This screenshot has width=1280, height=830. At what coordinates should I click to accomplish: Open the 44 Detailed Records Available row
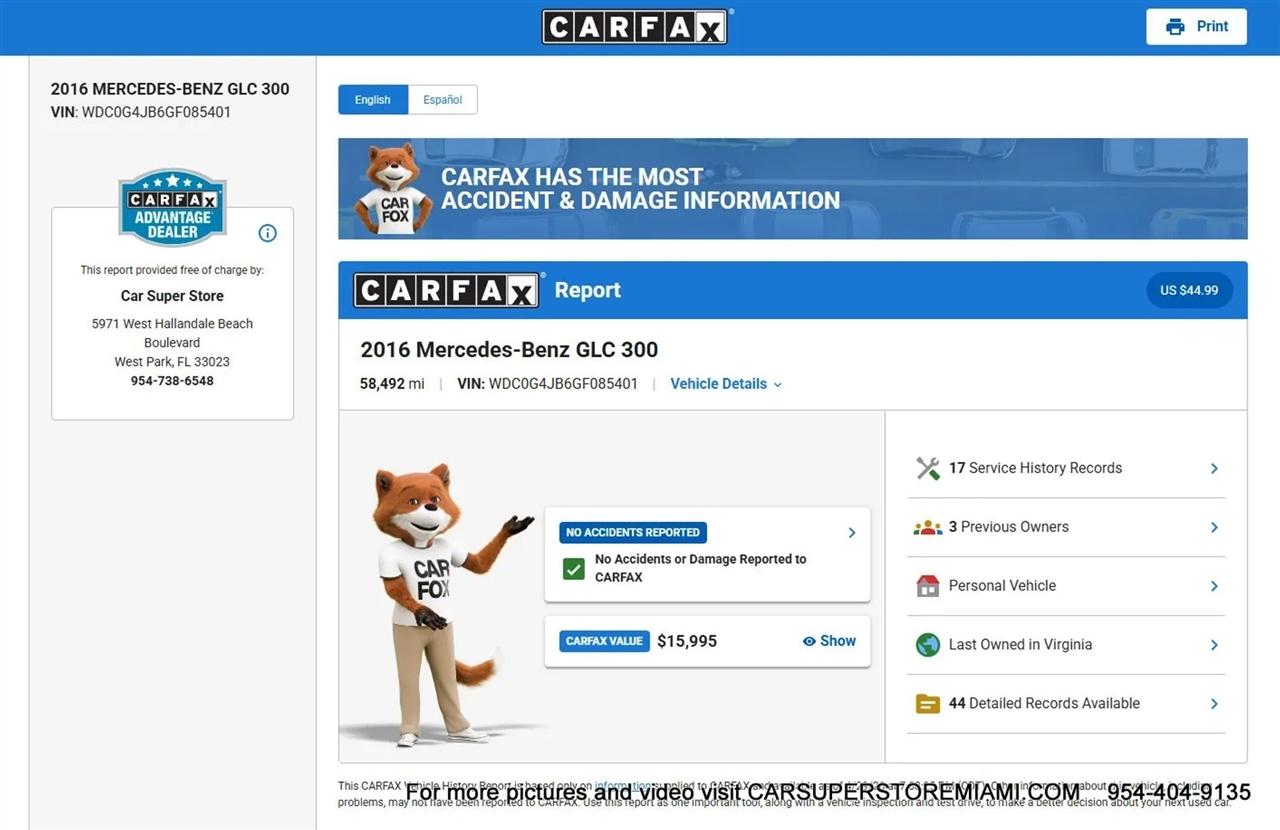tap(1066, 704)
